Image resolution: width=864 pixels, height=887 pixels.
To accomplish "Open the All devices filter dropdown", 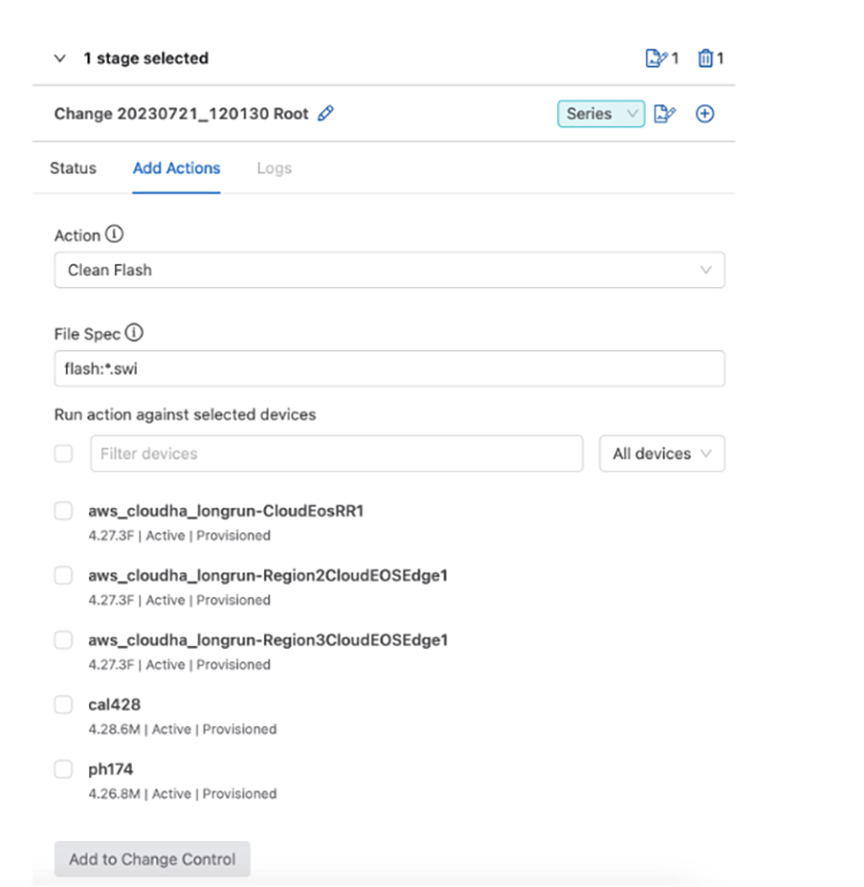I will (662, 453).
